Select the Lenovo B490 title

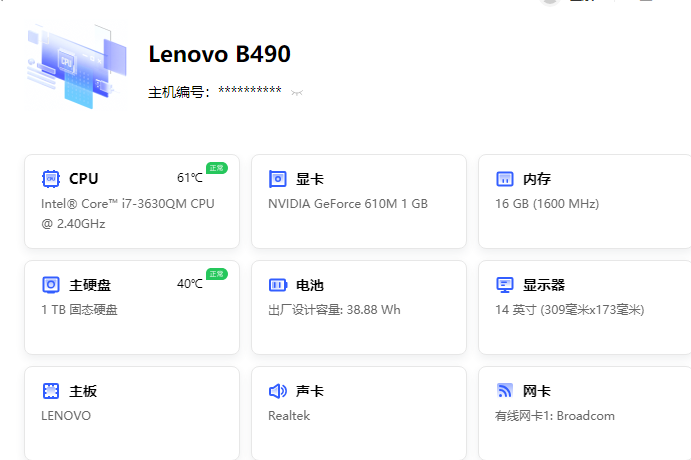coord(219,54)
